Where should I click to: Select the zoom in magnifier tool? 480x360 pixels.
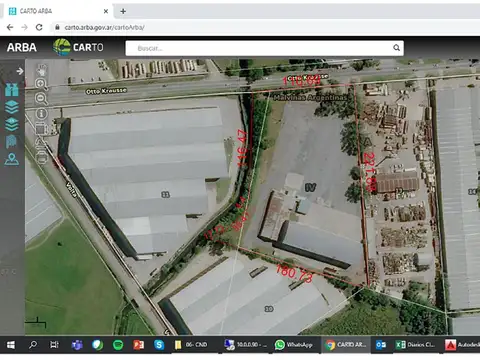tap(42, 84)
